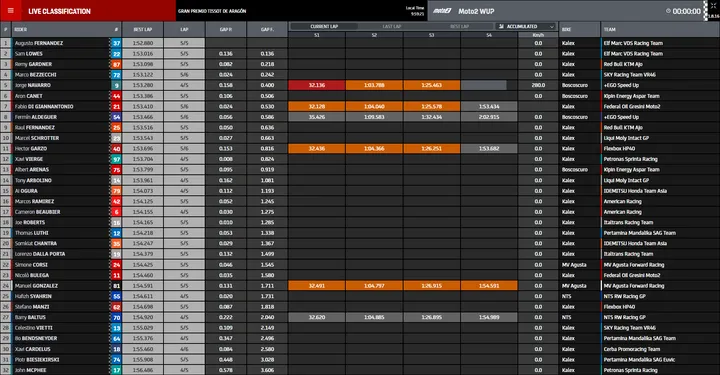Click MV Agusta bike in Simone Corsi's row
720x375 pixels.
point(574,265)
